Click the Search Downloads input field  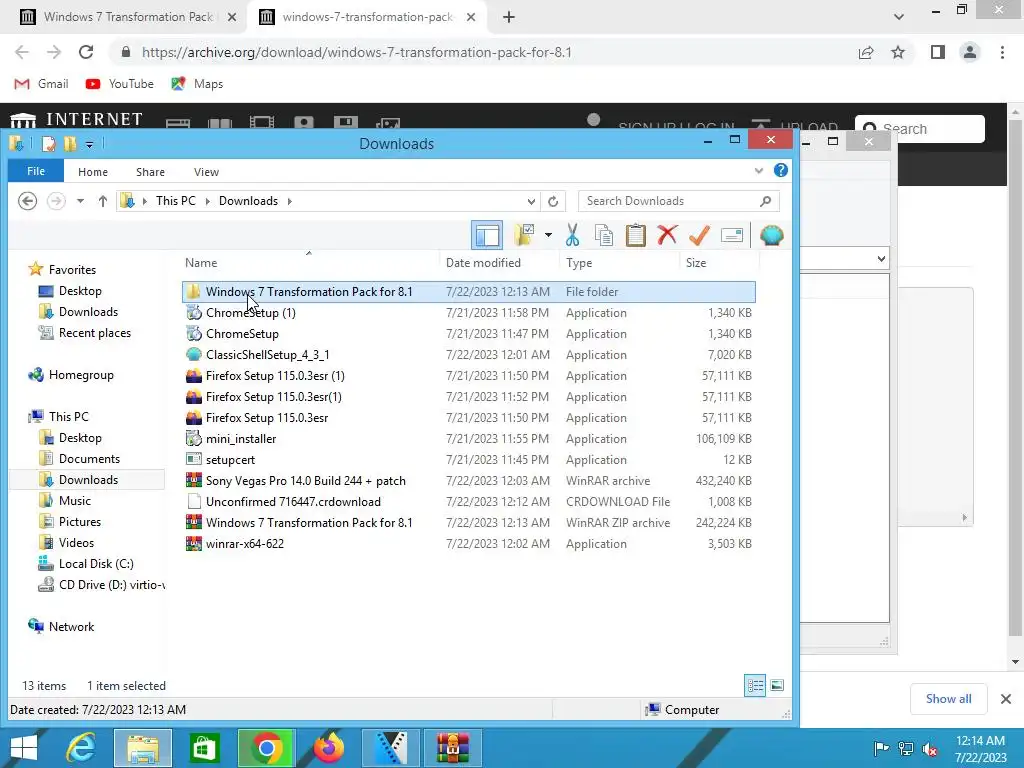tap(679, 201)
